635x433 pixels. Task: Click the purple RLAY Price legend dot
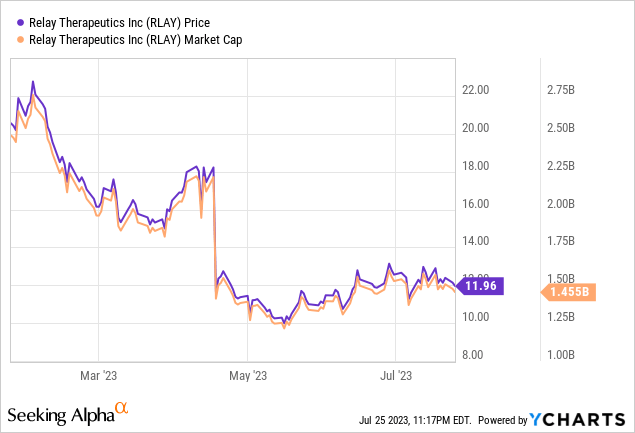[14, 19]
